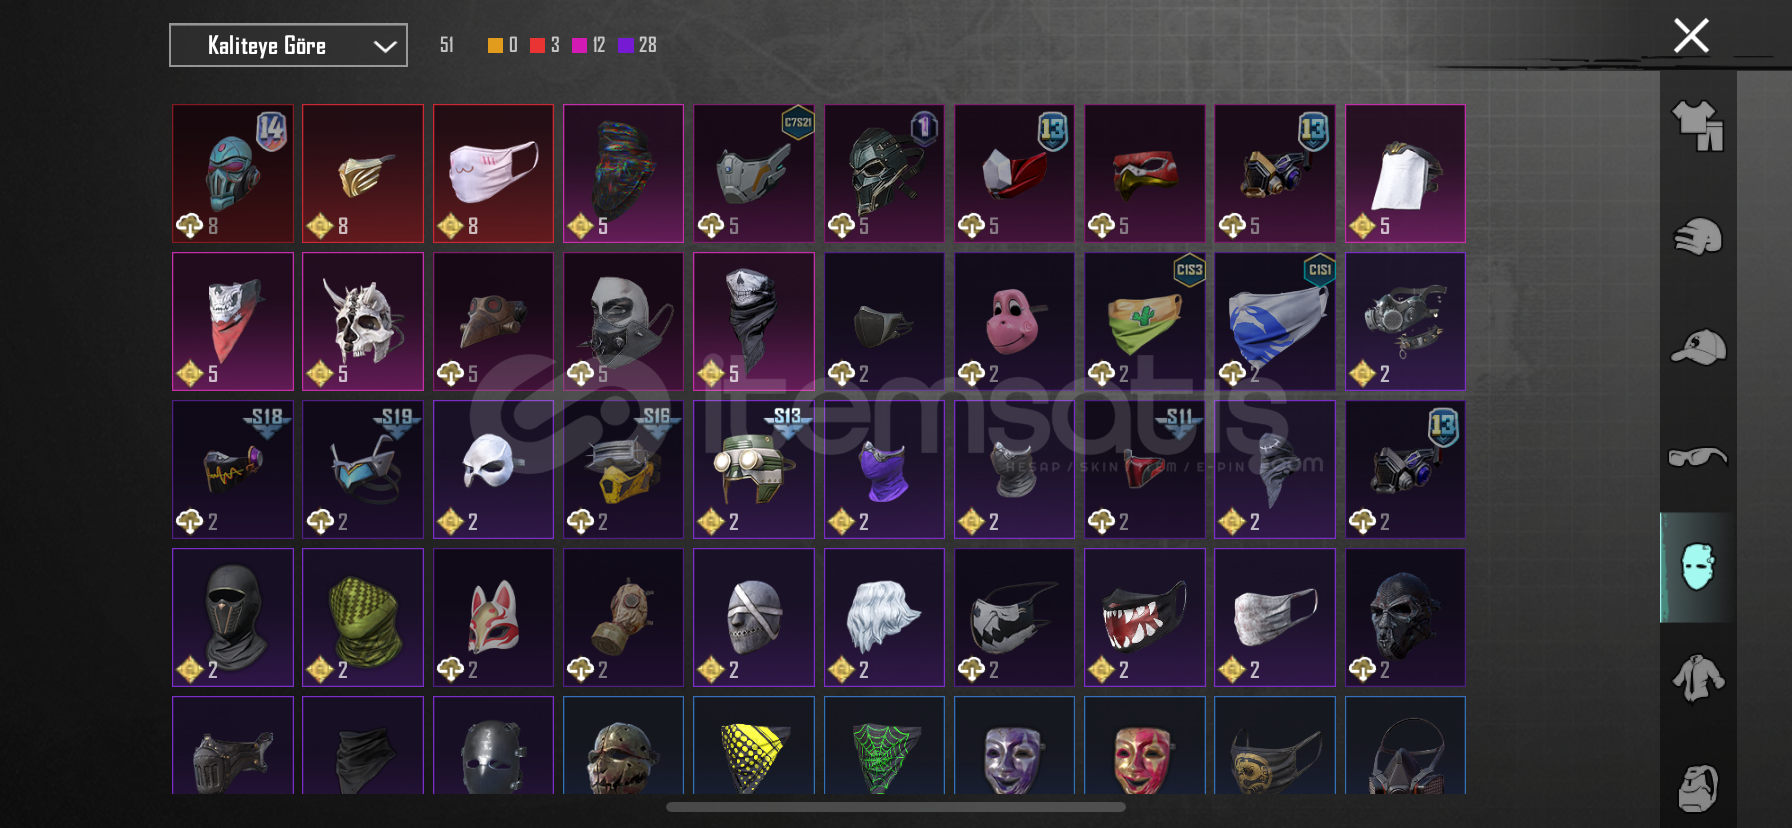Select the white fox kitsune mask
The image size is (1792, 828).
click(x=493, y=617)
